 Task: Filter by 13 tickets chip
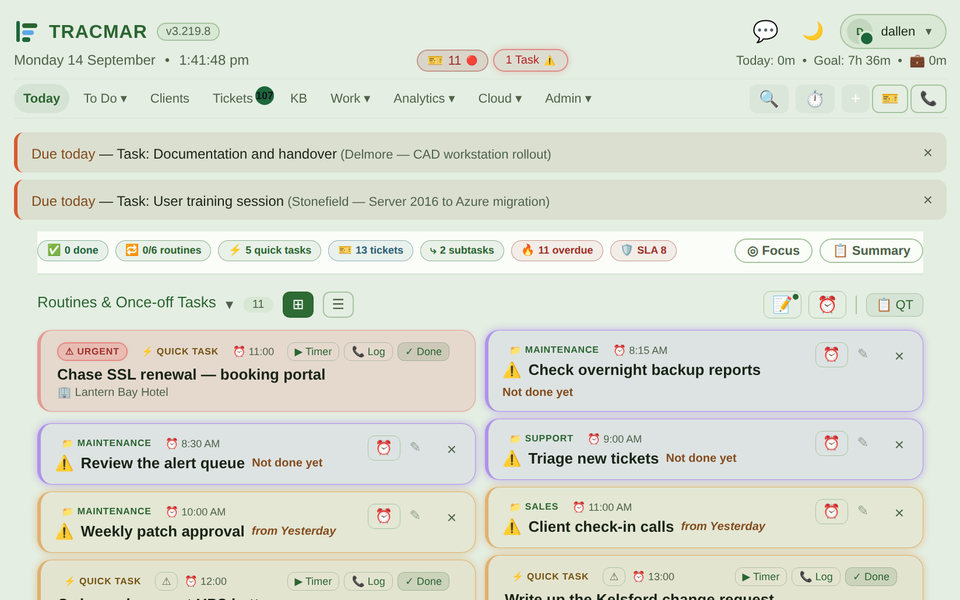click(x=370, y=250)
